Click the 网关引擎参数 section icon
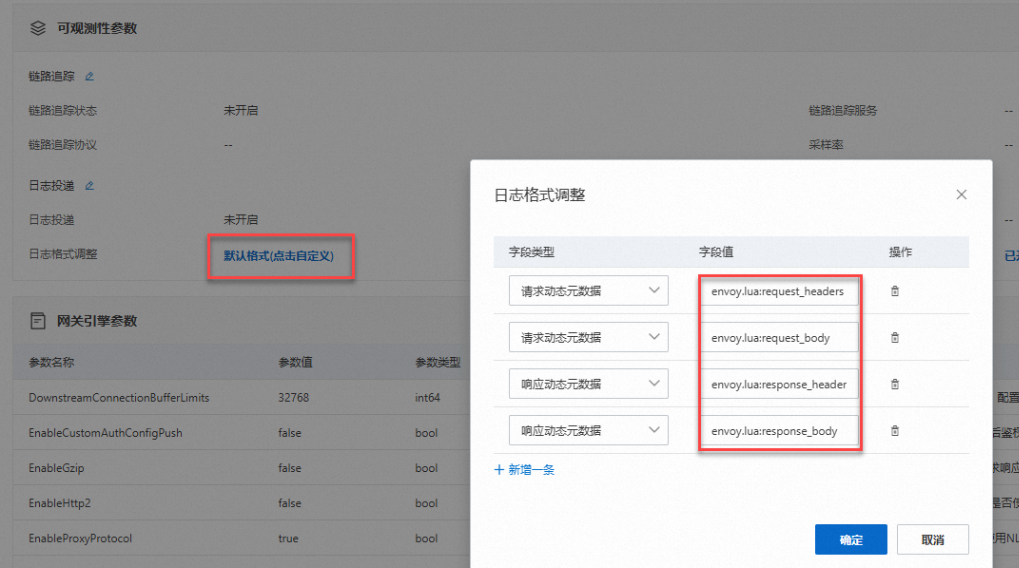Image resolution: width=1019 pixels, height=568 pixels. 38,320
